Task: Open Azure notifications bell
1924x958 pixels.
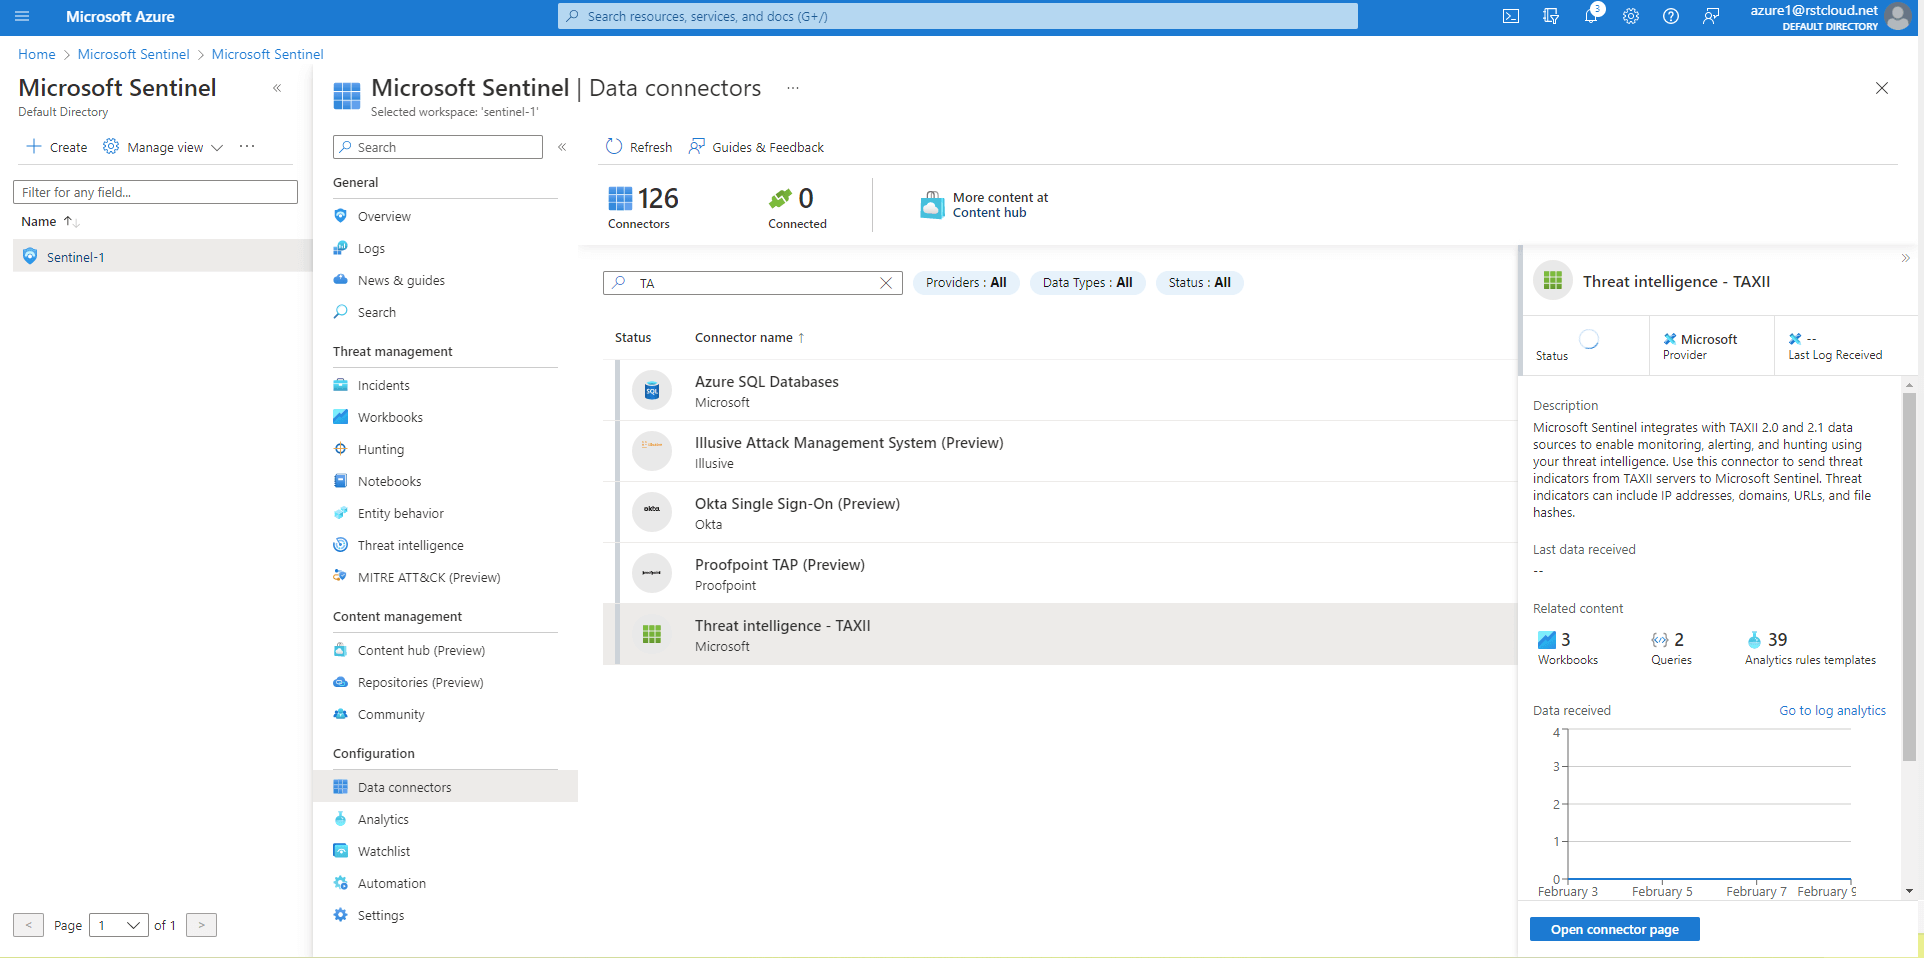Action: point(1590,16)
